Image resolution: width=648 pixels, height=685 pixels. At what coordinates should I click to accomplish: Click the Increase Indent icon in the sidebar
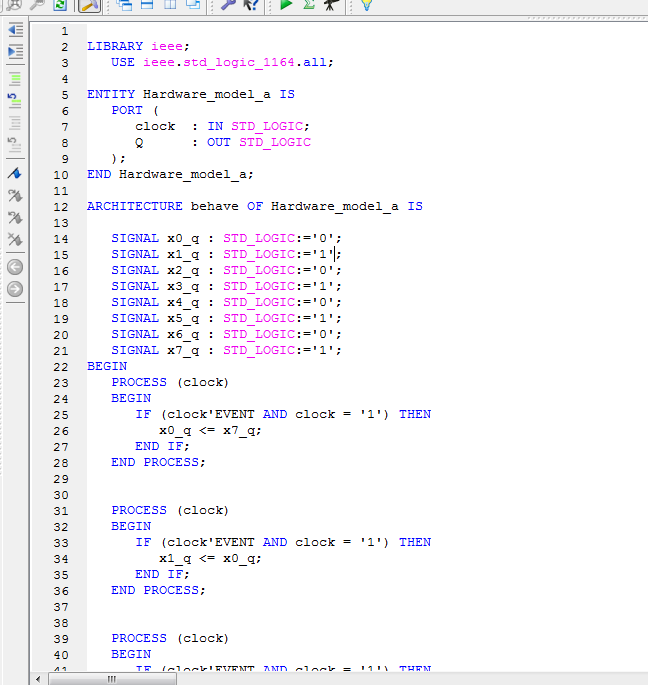point(15,51)
